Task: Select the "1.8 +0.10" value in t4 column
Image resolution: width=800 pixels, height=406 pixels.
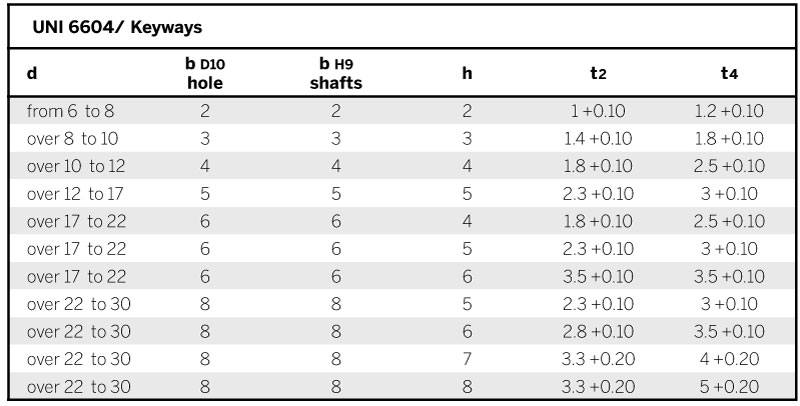Action: click(728, 139)
